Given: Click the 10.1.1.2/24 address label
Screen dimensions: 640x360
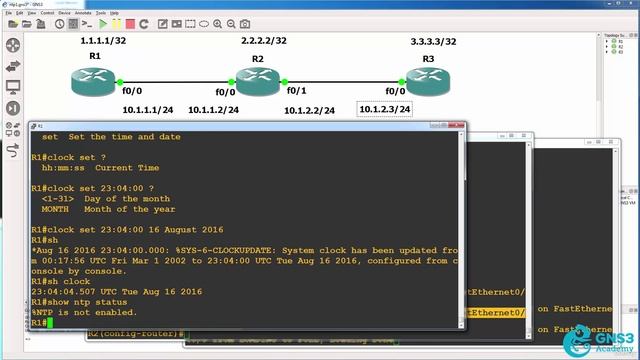Looking at the screenshot, I should (x=213, y=110).
